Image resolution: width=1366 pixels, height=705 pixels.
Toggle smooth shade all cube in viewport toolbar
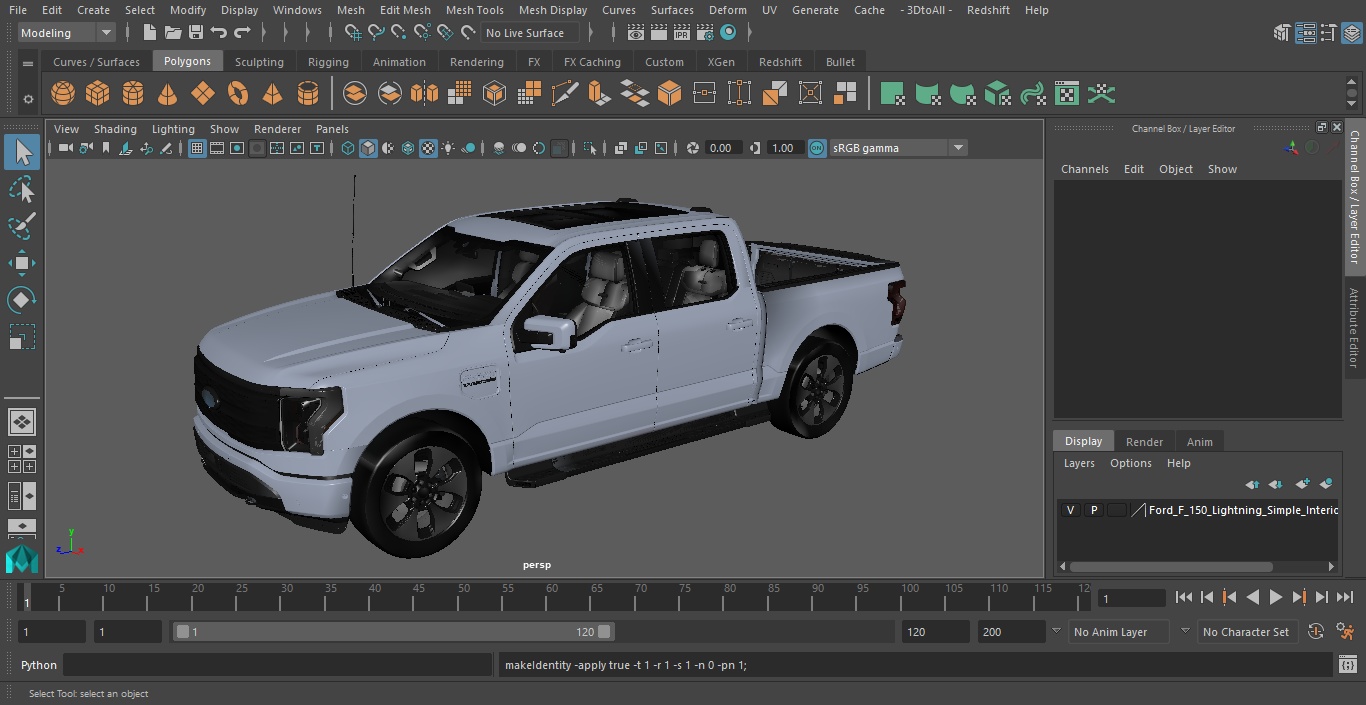tap(368, 148)
